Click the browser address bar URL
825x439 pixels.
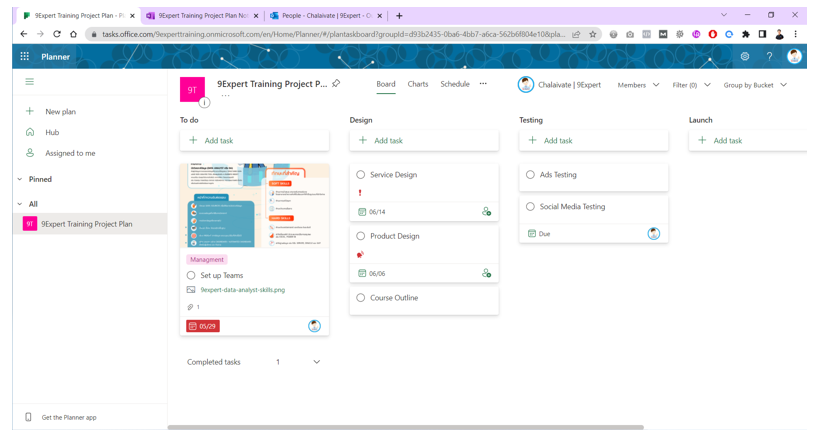coord(334,34)
